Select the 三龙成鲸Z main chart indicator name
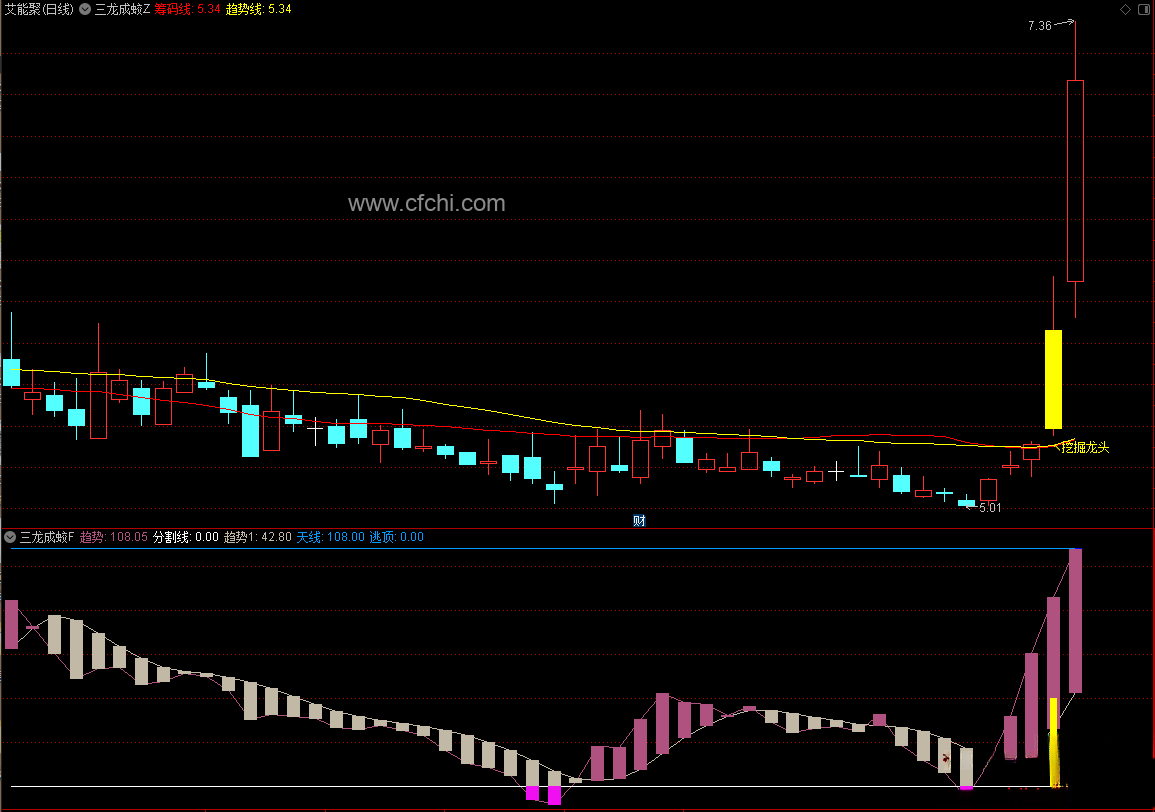This screenshot has height=812, width=1155. 122,9
